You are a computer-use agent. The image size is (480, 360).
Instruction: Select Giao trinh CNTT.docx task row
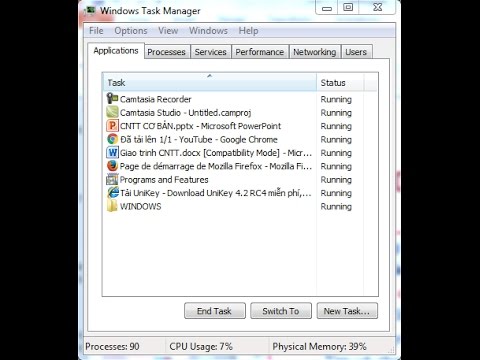tap(240, 153)
